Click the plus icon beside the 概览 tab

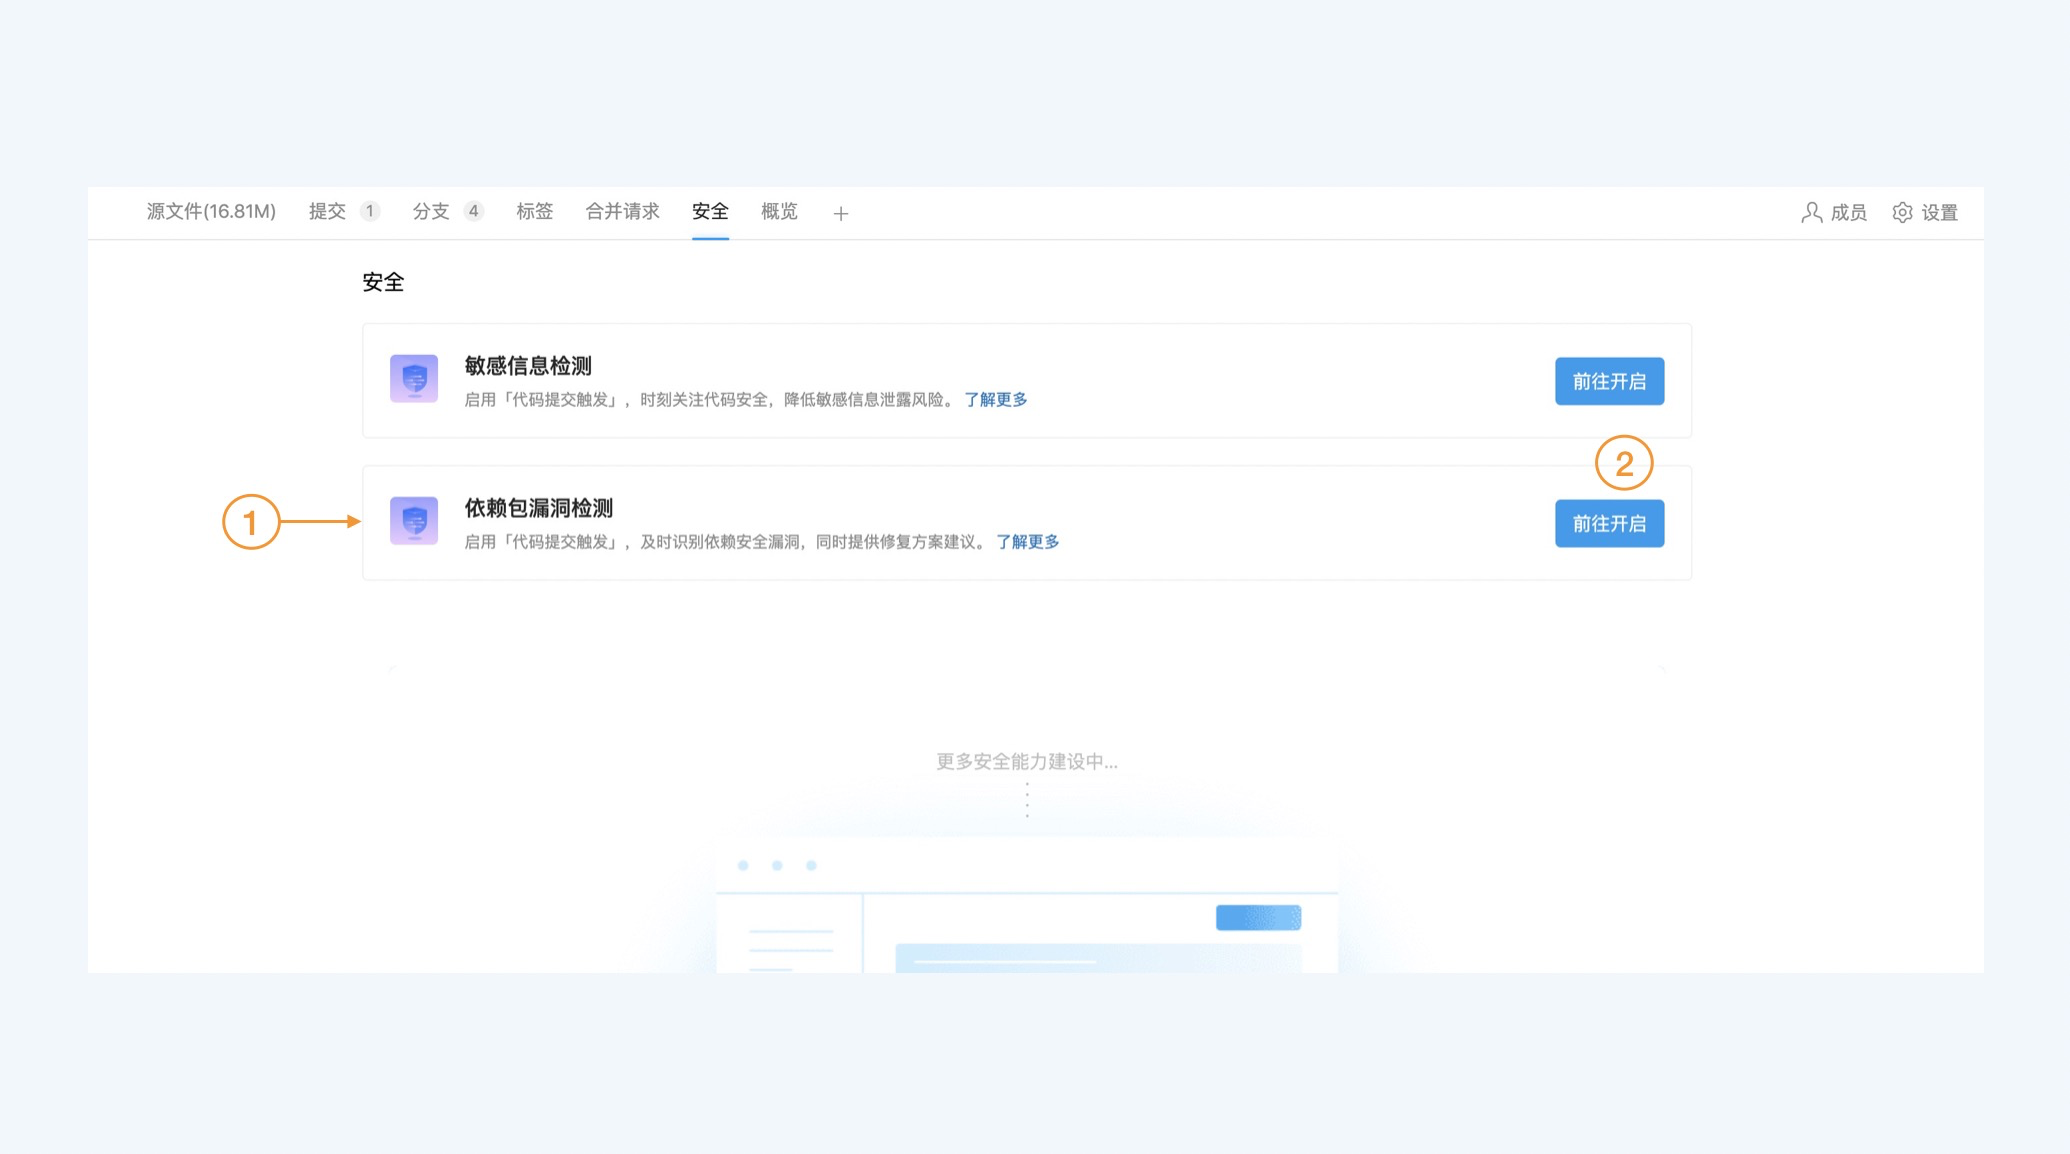point(841,213)
